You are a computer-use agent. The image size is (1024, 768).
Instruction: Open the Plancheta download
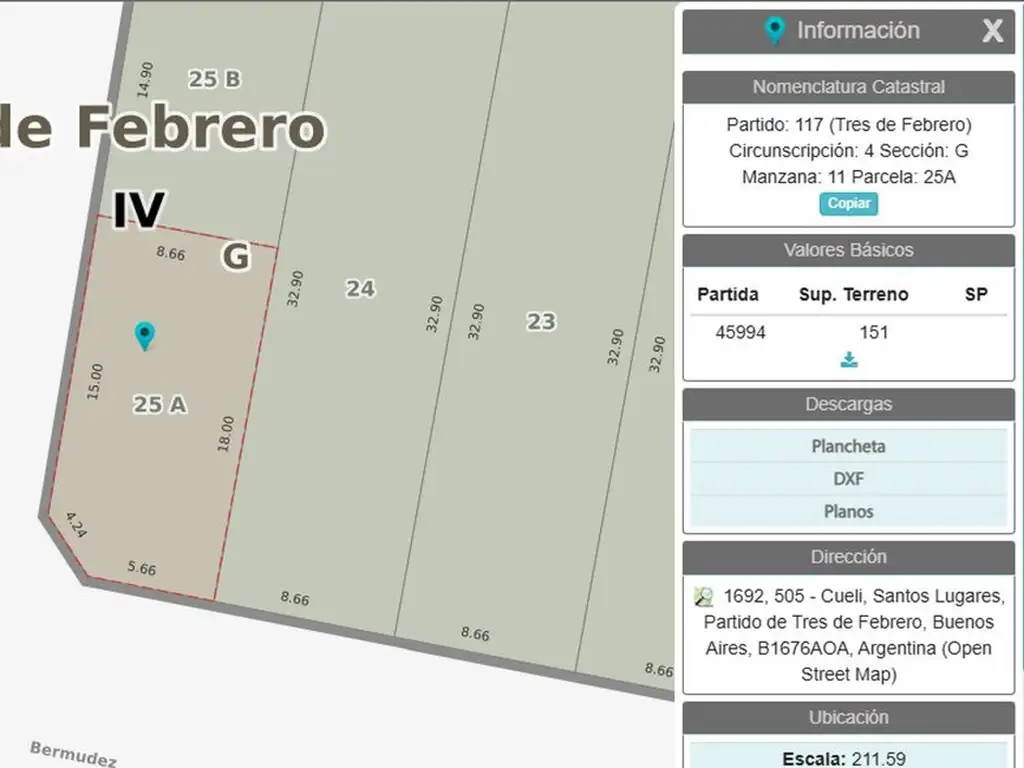[848, 446]
